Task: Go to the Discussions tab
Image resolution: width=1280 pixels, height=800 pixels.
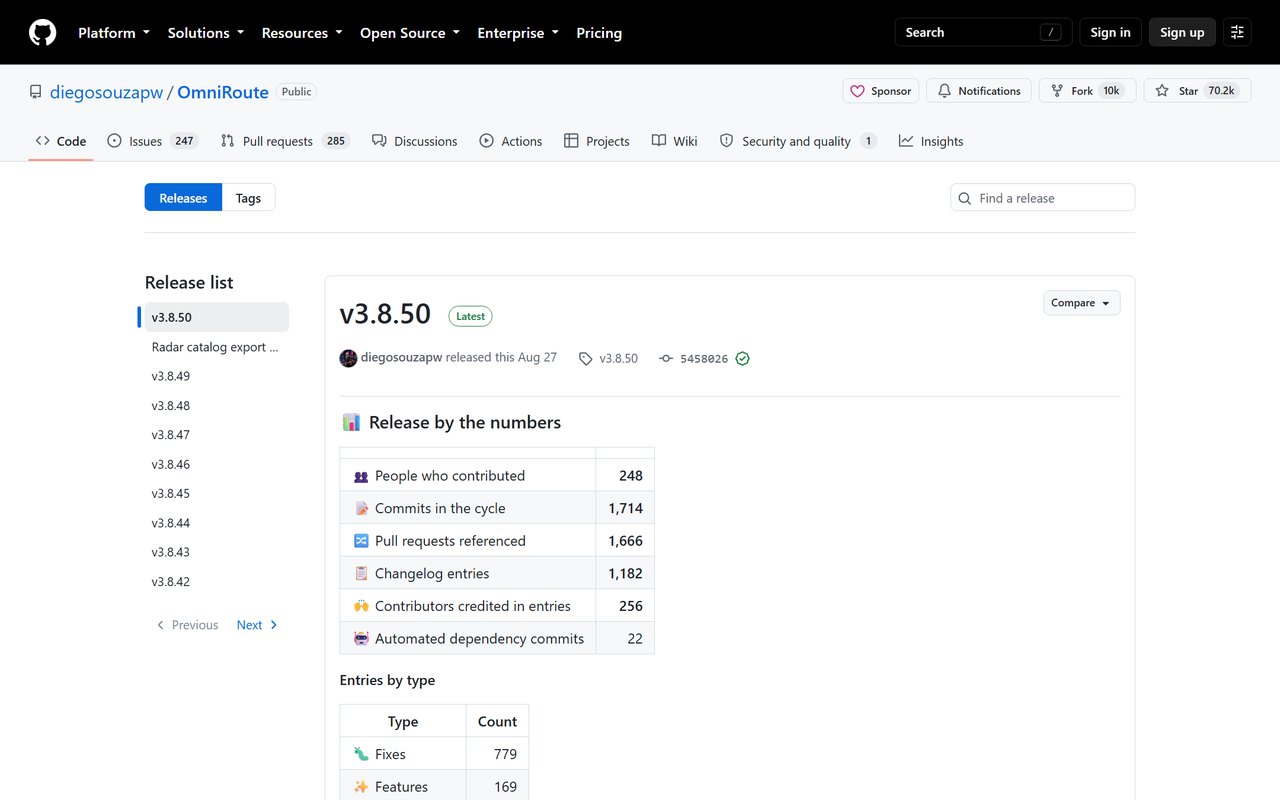Action: point(415,141)
